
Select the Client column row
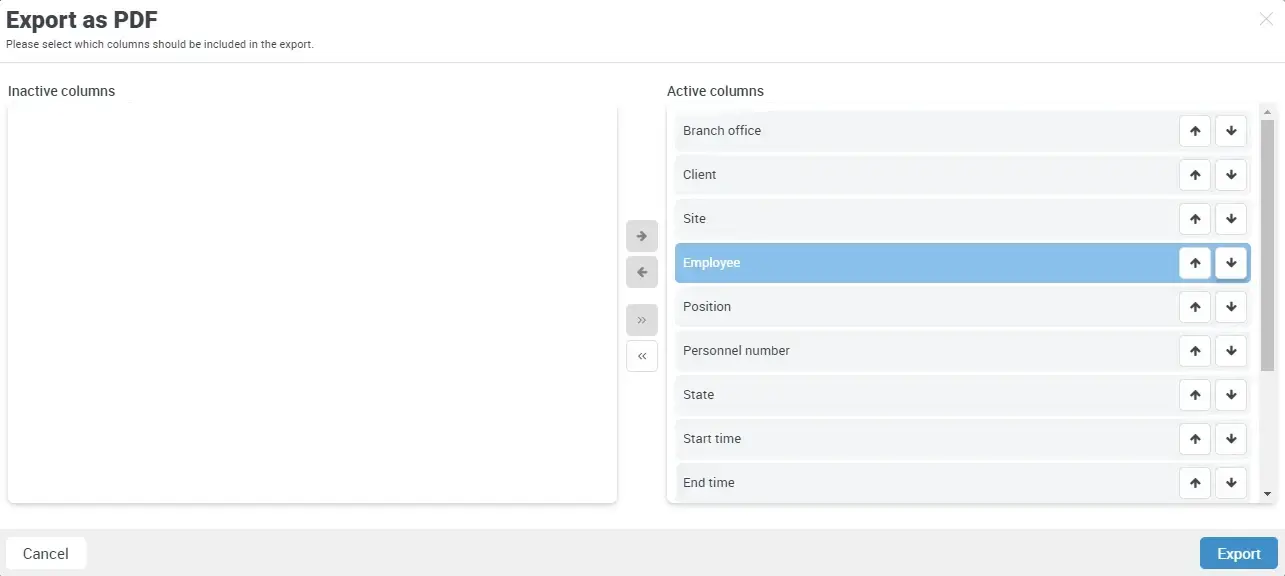[900, 175]
